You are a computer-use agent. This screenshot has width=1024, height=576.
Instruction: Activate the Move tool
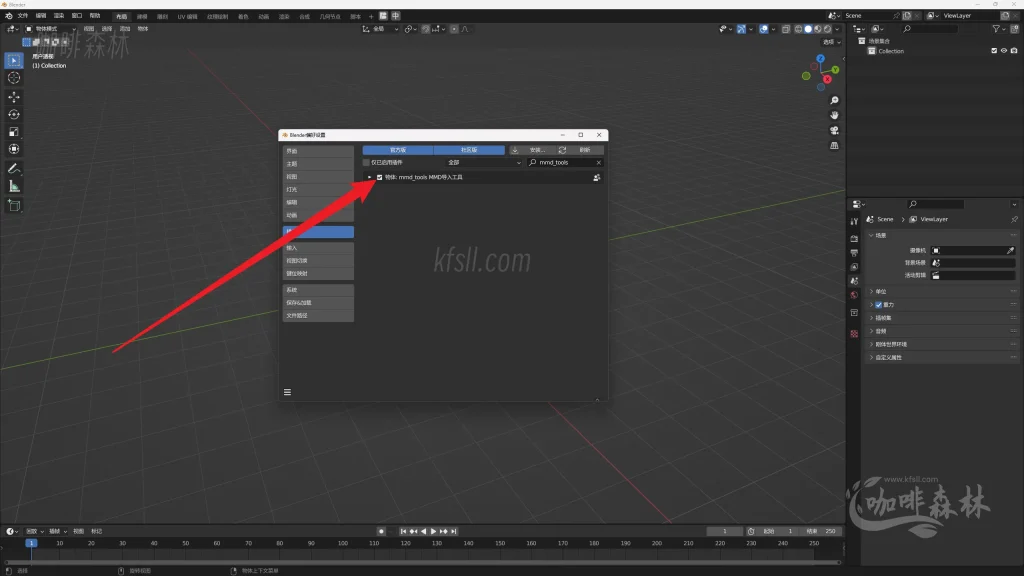14,97
